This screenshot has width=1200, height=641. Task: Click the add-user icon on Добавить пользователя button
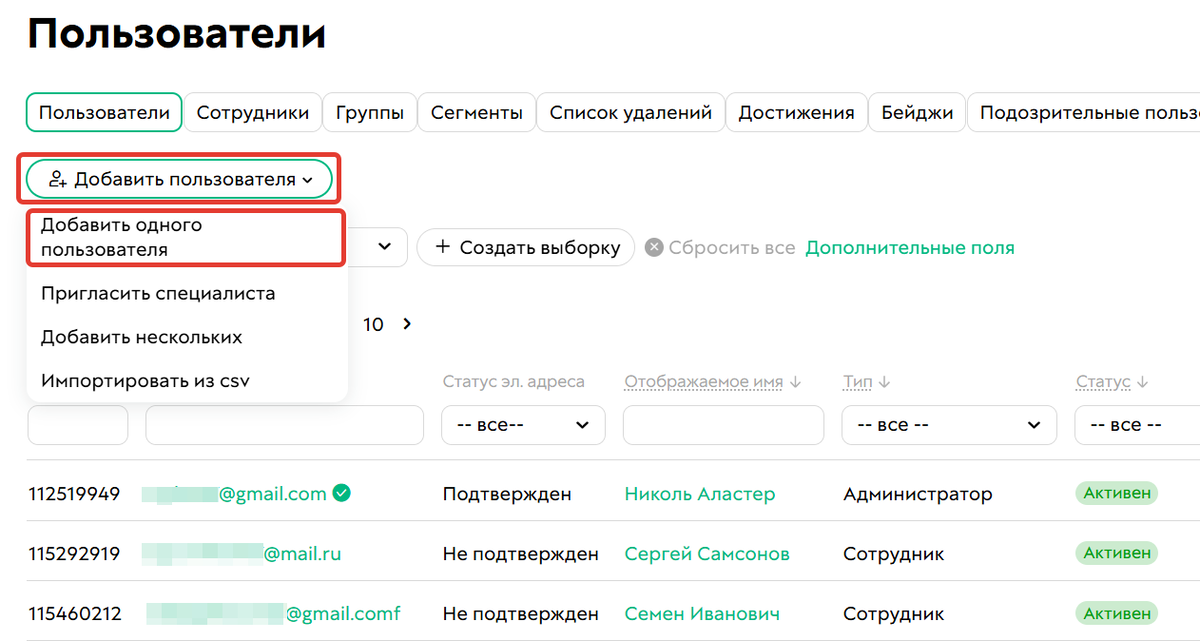pyautogui.click(x=61, y=178)
